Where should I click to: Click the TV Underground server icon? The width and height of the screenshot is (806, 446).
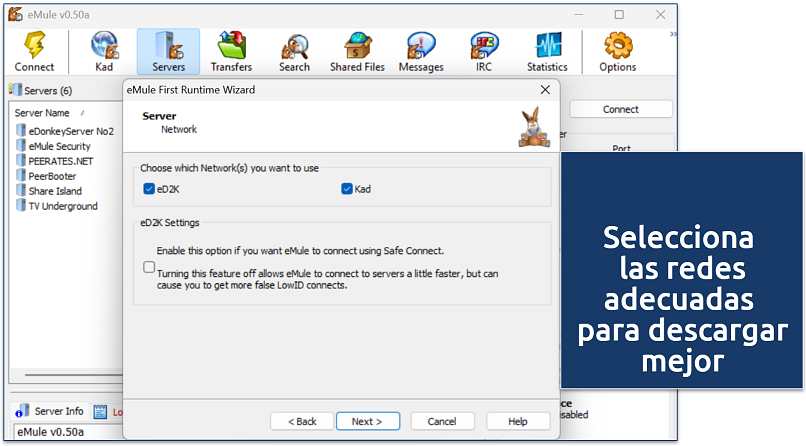(21, 205)
